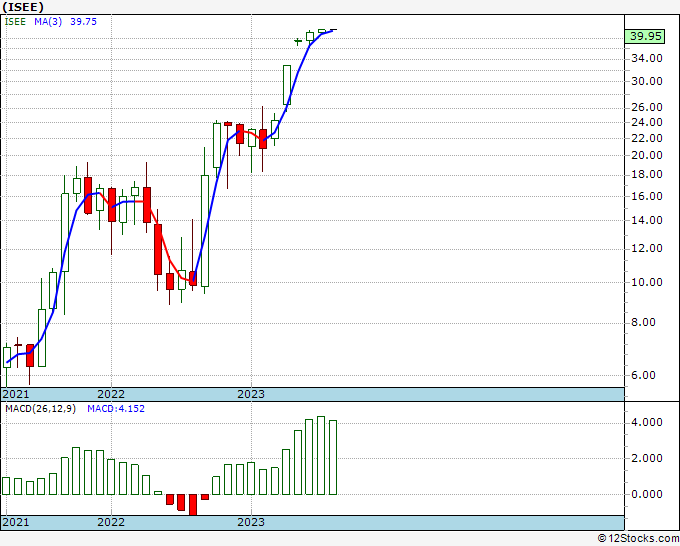The width and height of the screenshot is (680, 546).
Task: Click the 18.00 price axis label
Action: 647,174
